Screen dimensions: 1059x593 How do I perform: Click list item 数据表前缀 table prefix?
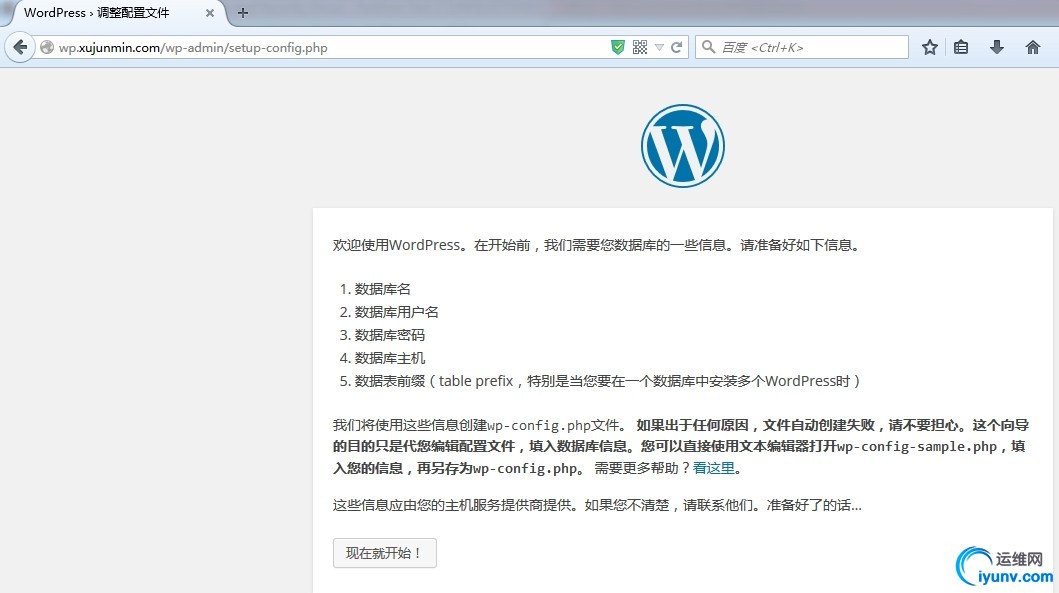607,381
